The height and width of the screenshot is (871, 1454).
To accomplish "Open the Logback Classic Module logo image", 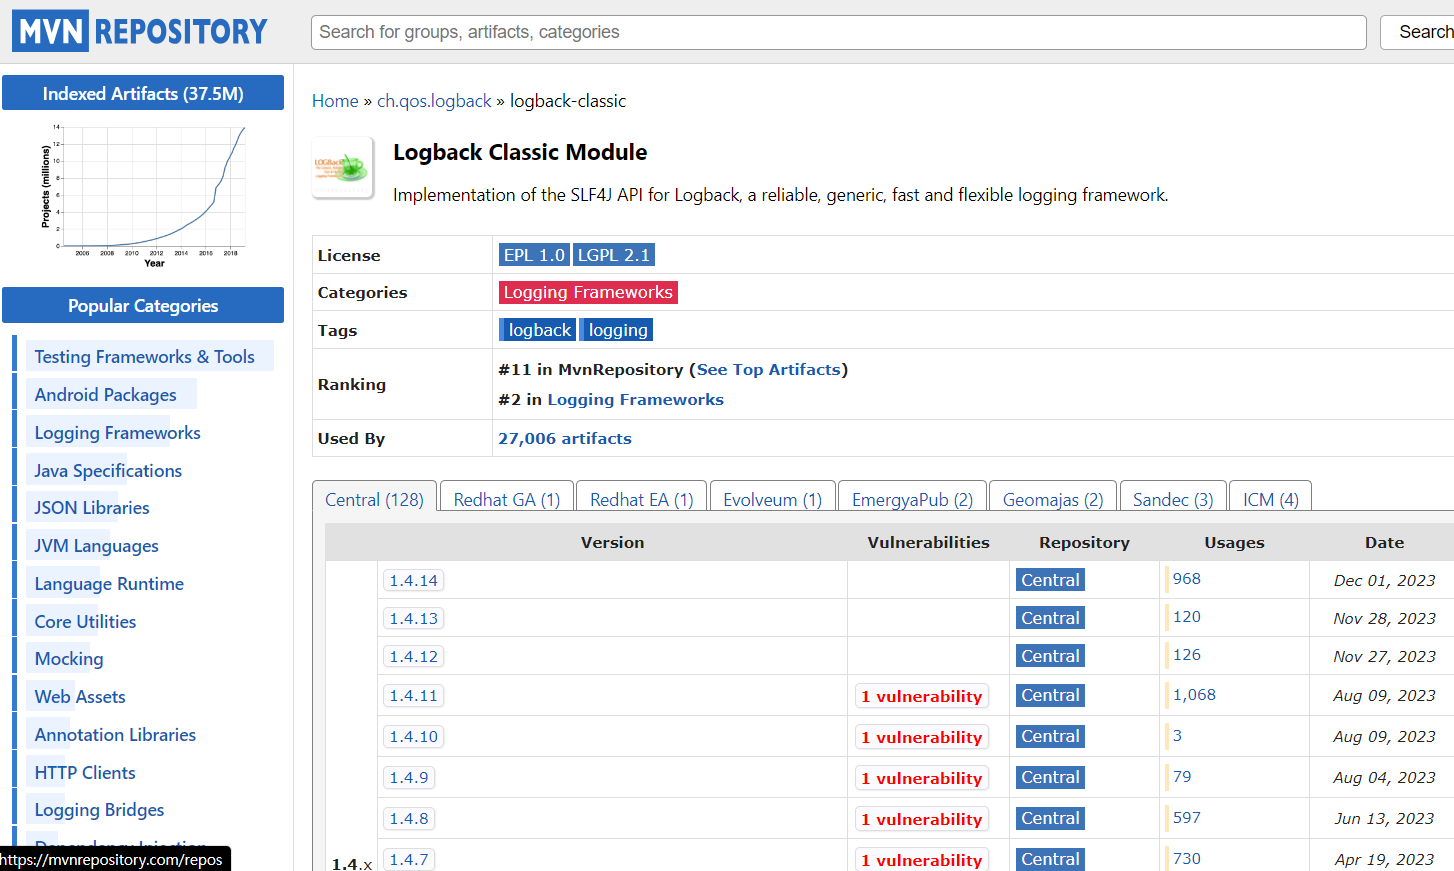I will [x=343, y=168].
